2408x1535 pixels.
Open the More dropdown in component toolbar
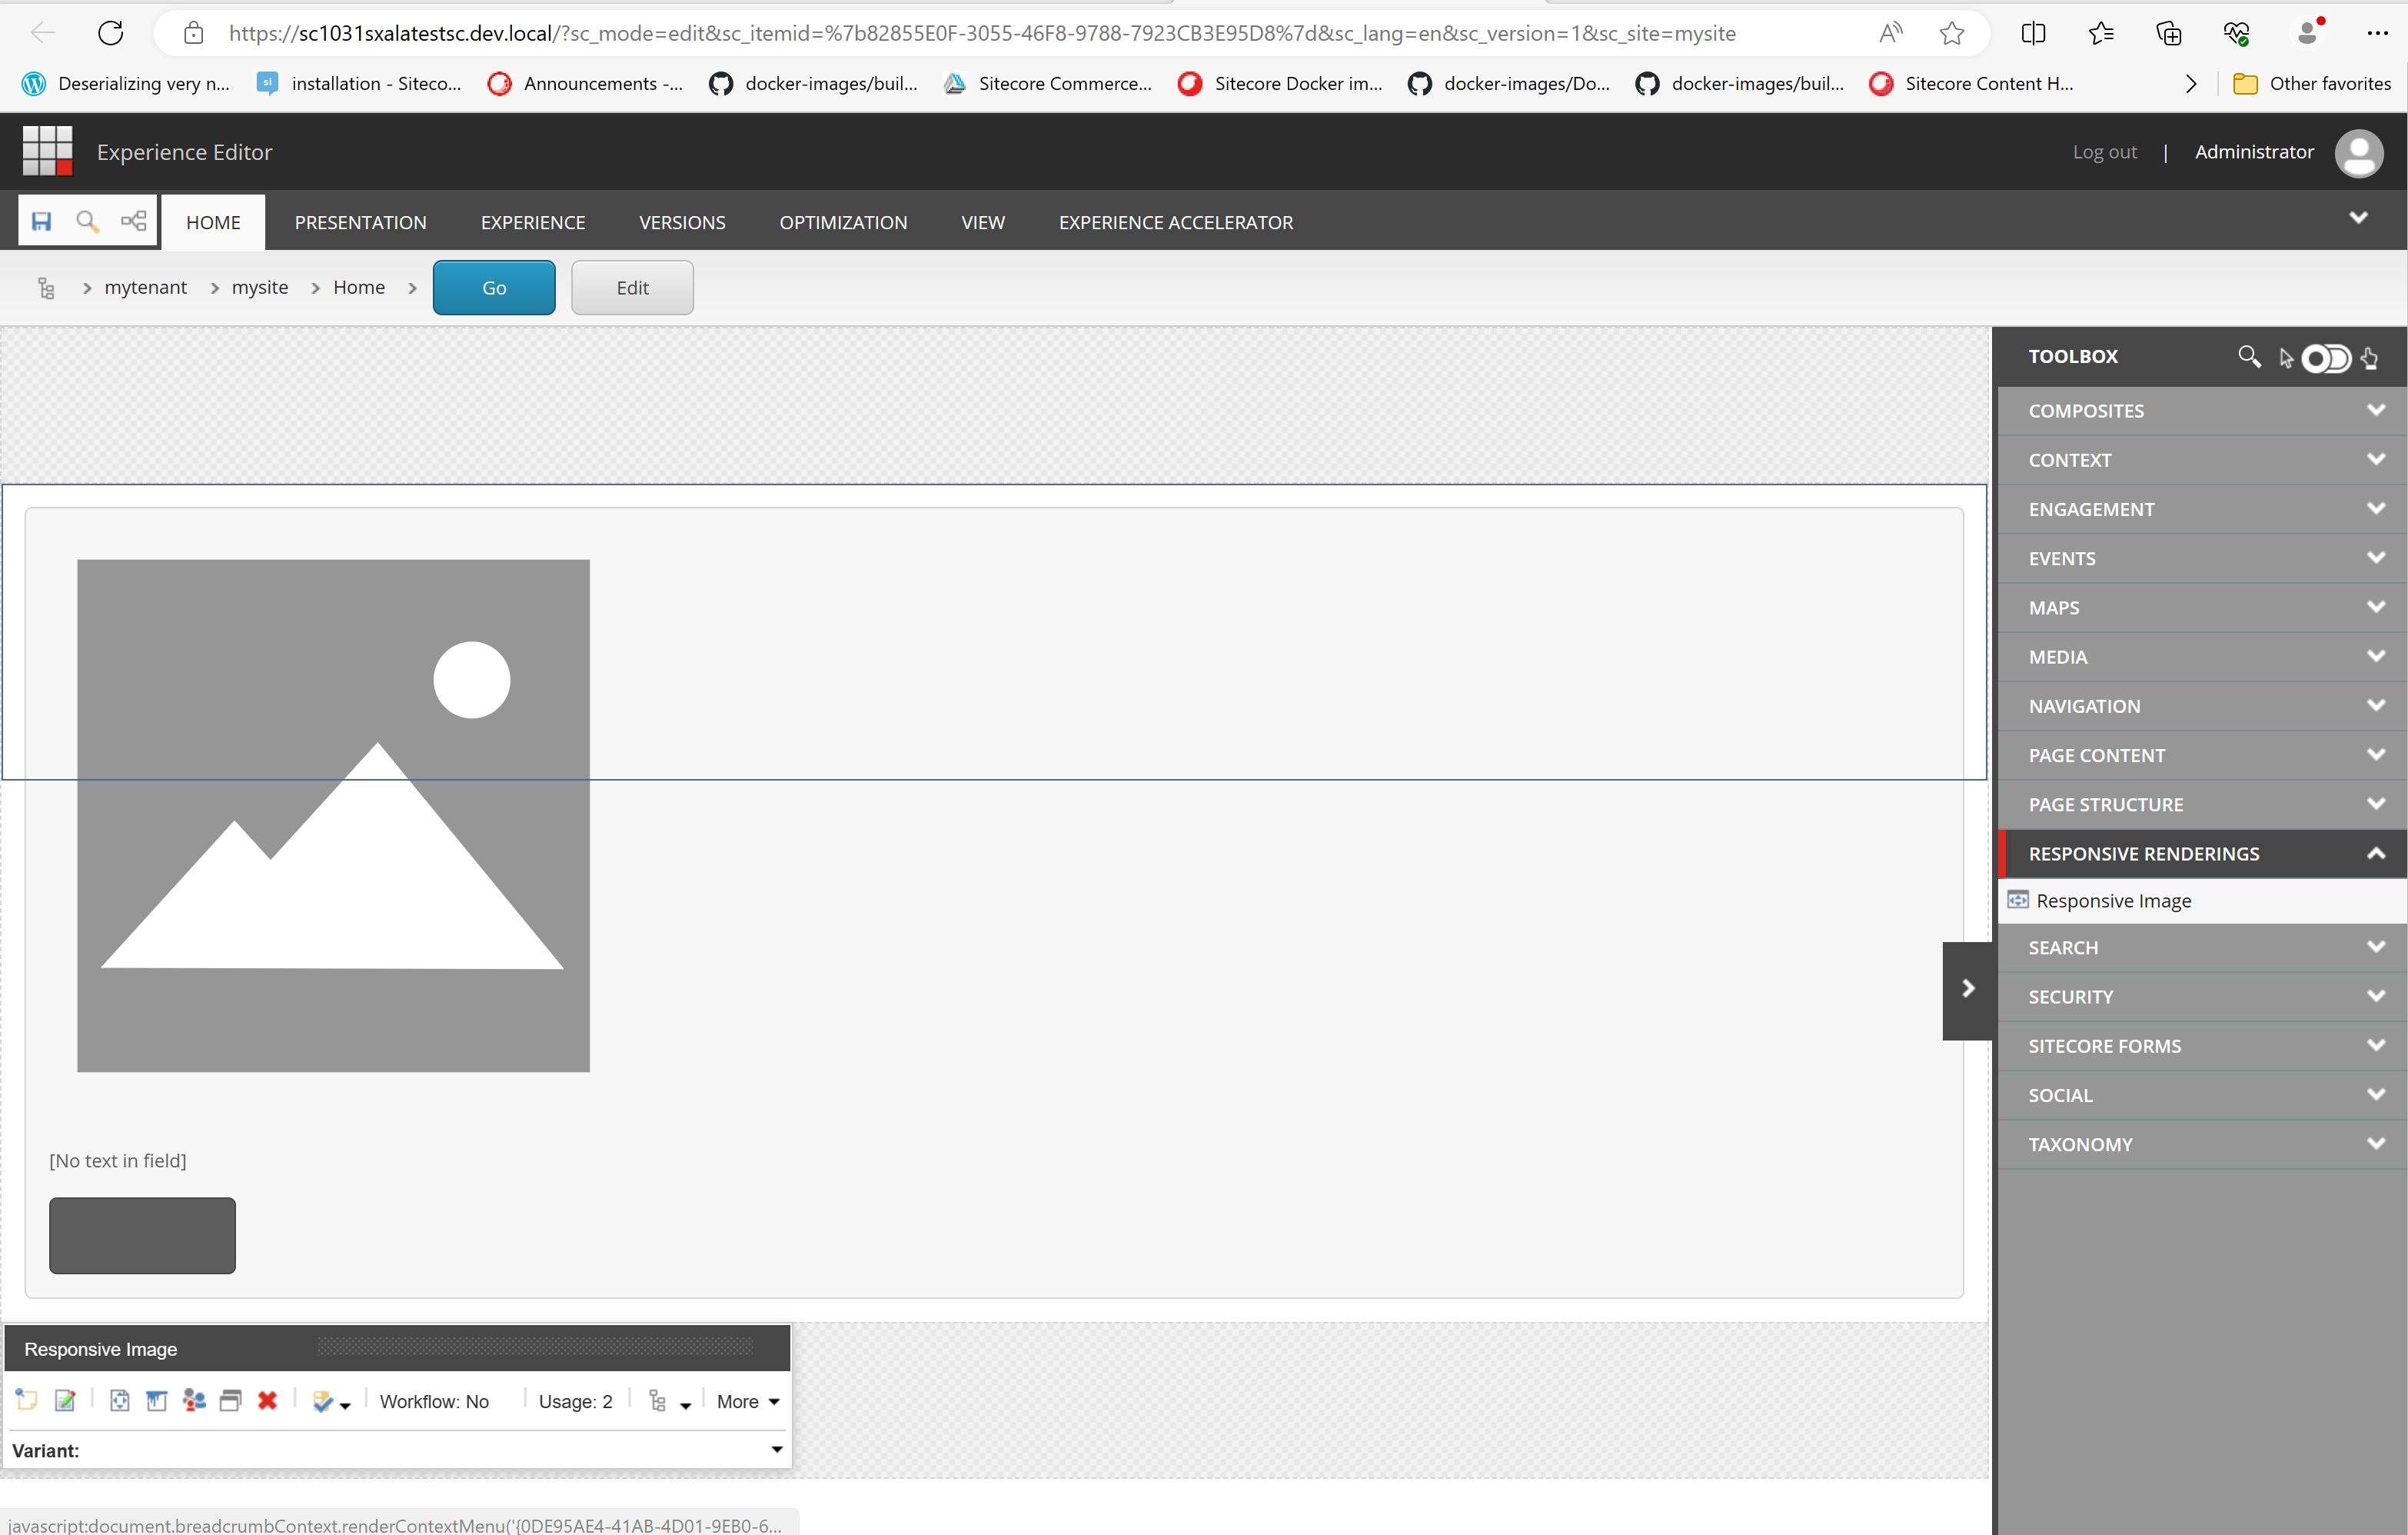pyautogui.click(x=747, y=1401)
